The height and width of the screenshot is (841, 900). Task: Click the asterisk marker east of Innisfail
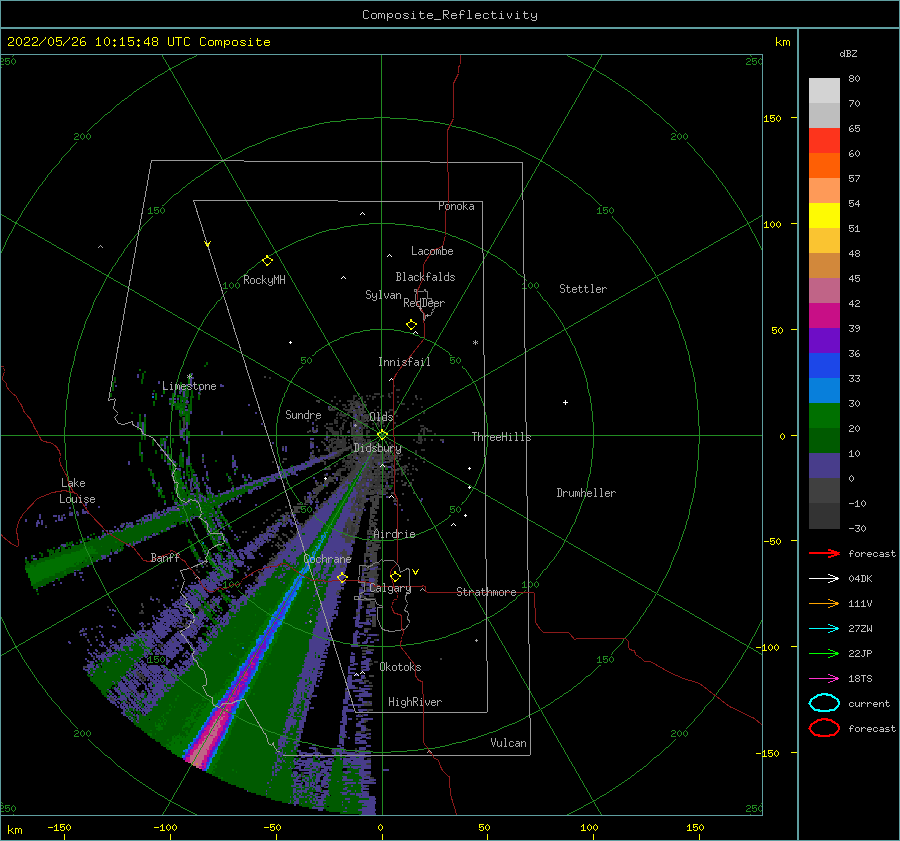[475, 343]
